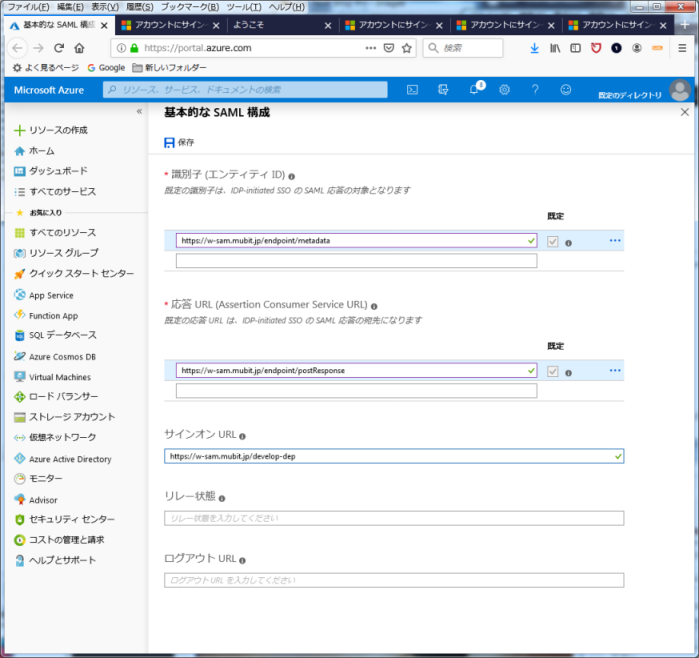
Task: Click identifier field containing endpoint/metadata
Action: tap(356, 241)
